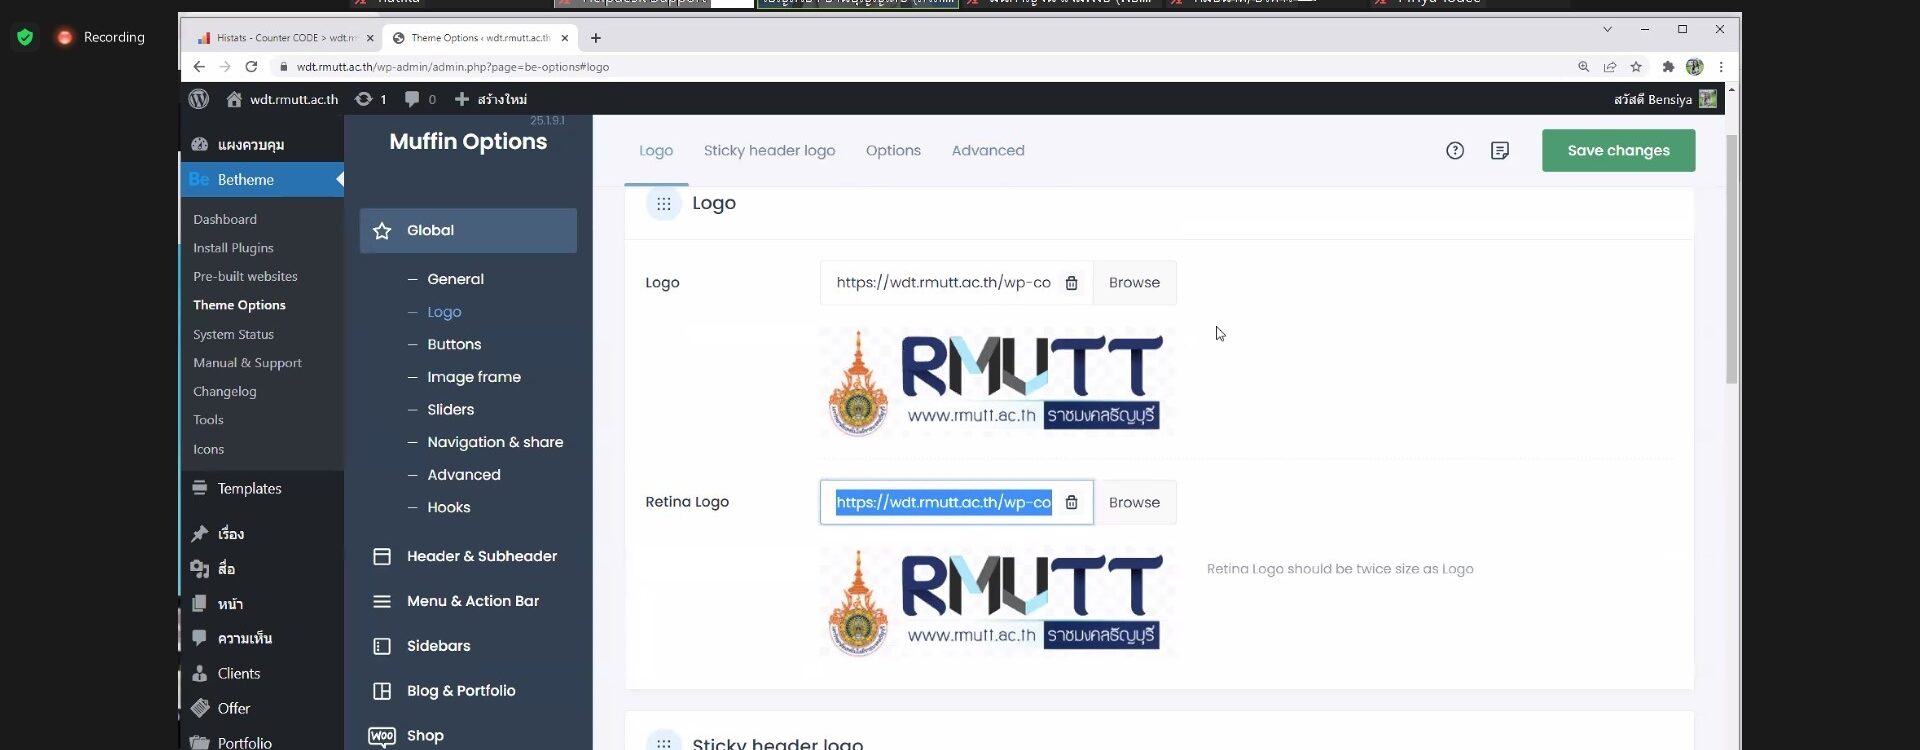This screenshot has height=750, width=1920.
Task: Open Buttons under Global
Action: point(454,344)
